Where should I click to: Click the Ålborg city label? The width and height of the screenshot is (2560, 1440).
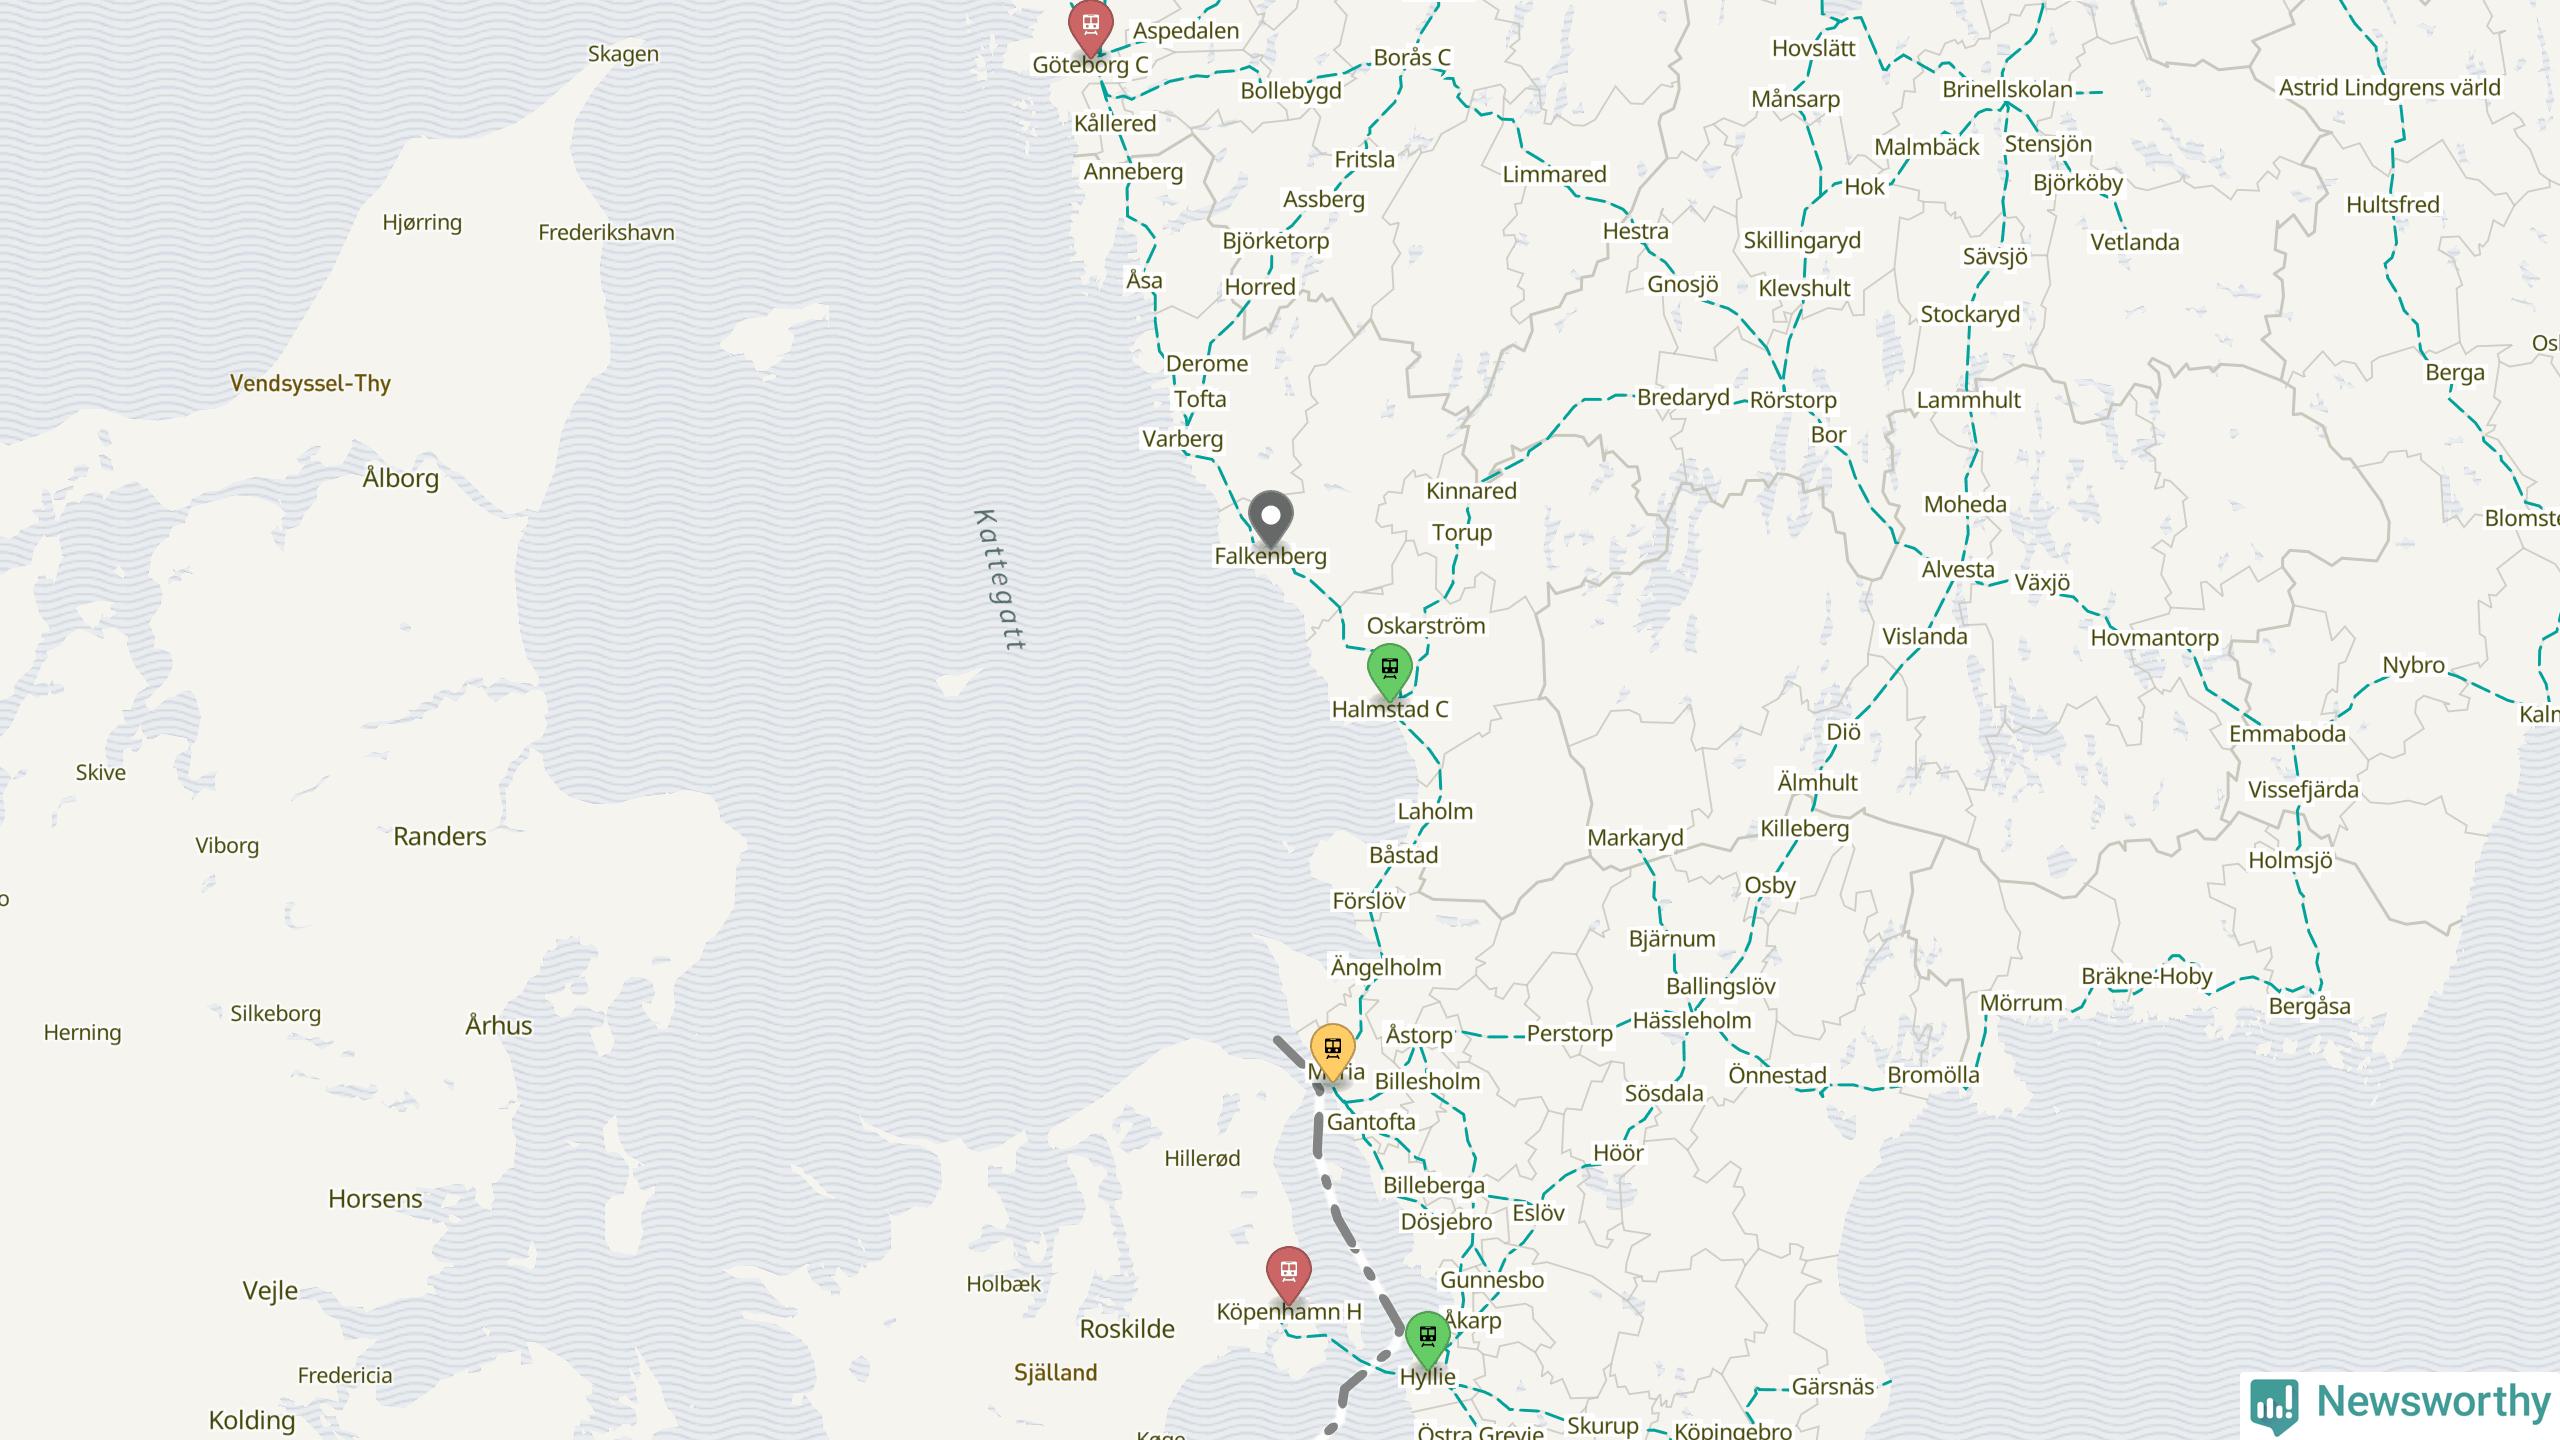(x=400, y=478)
